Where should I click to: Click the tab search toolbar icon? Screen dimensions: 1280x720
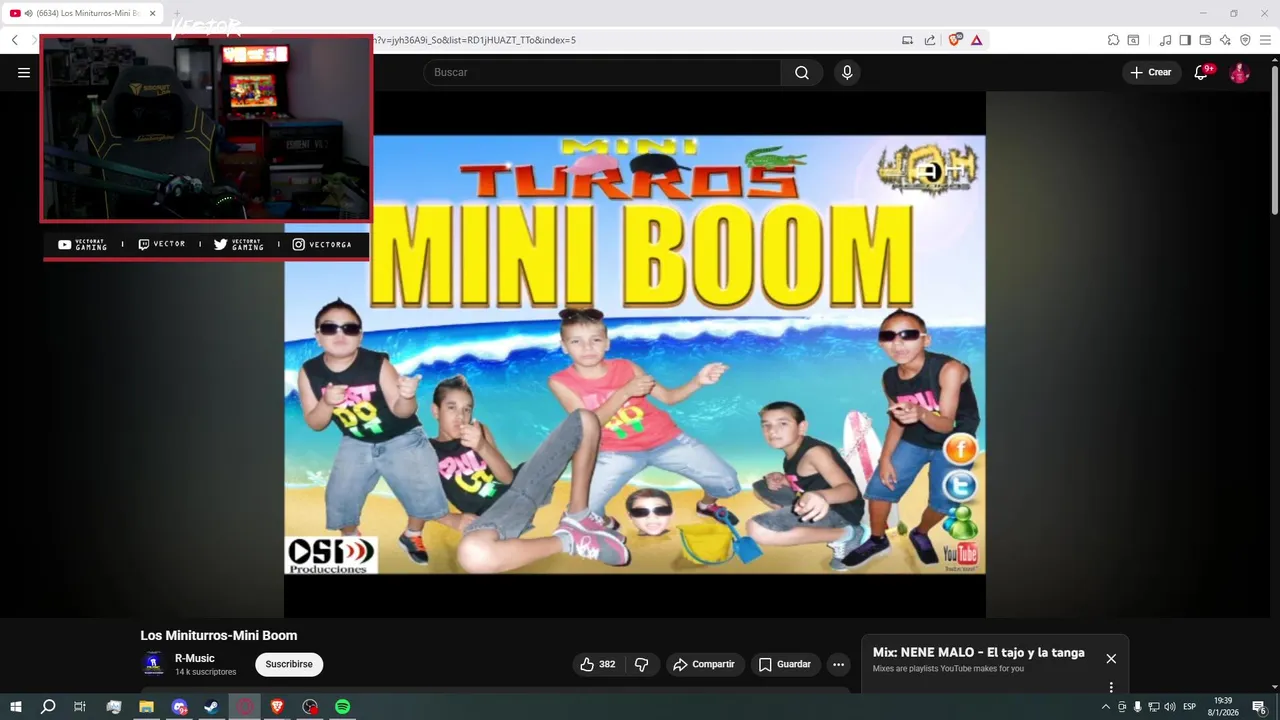pyautogui.click(x=1133, y=40)
